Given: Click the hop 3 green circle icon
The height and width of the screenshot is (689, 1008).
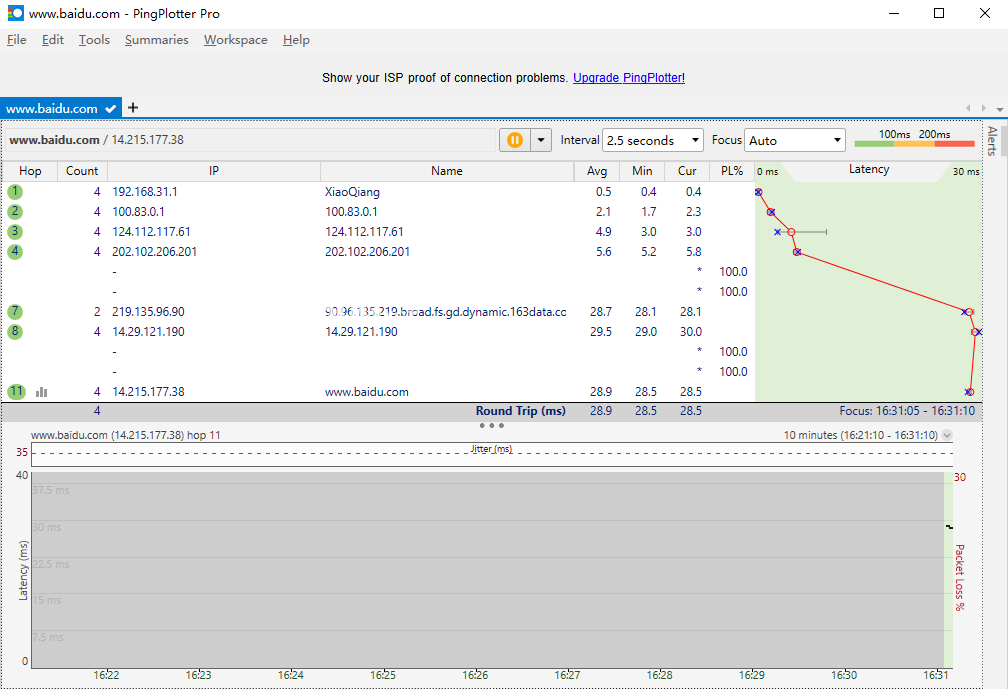Looking at the screenshot, I should click(15, 231).
